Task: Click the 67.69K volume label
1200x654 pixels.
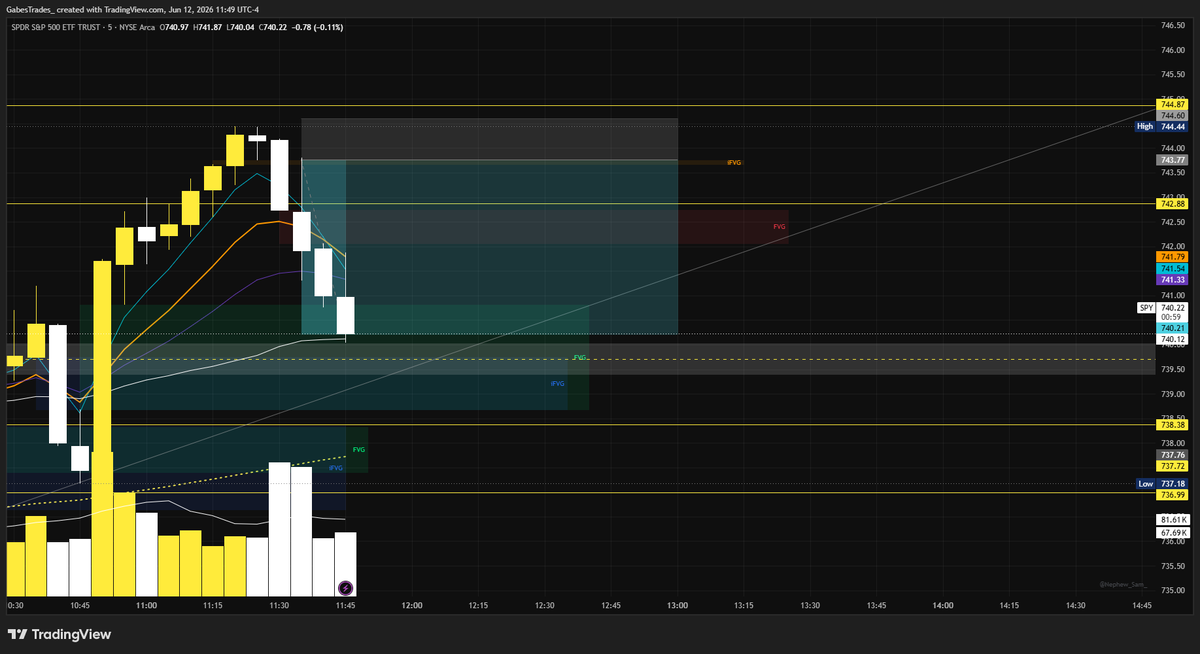Action: 1173,533
